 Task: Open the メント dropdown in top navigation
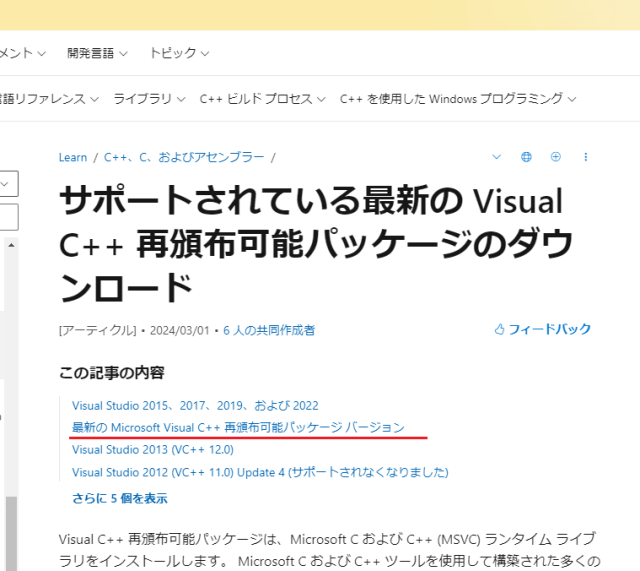pos(23,53)
